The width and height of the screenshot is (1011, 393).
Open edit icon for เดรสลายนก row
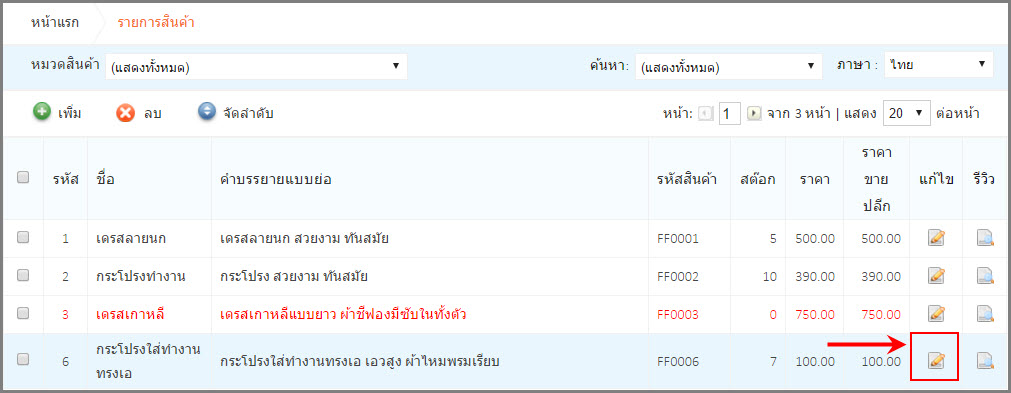point(936,238)
